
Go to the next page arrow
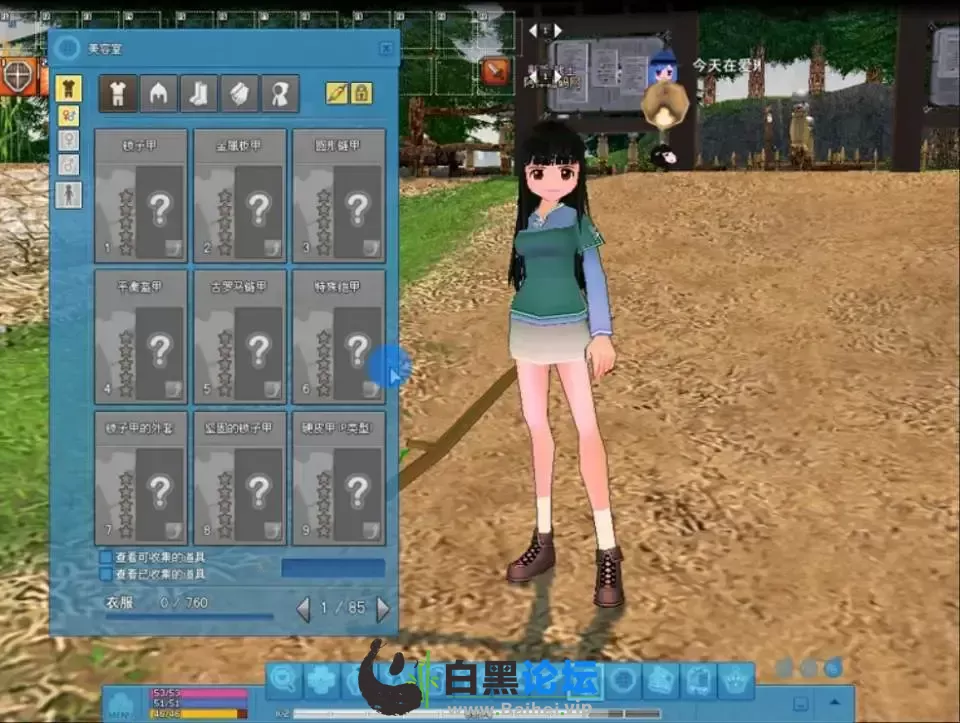[x=383, y=609]
